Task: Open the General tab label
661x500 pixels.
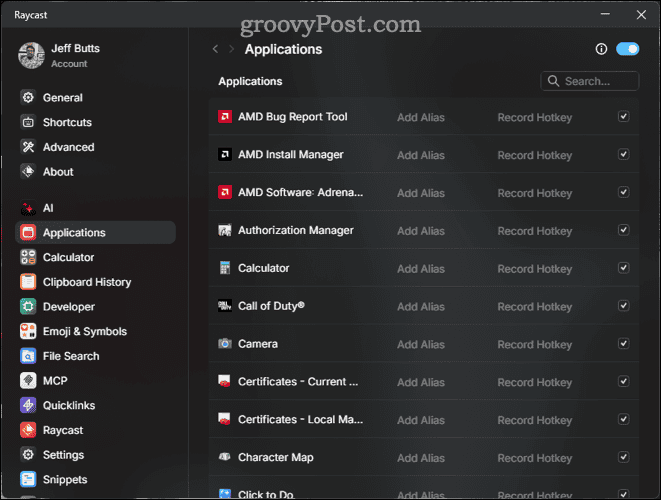Action: tap(63, 98)
